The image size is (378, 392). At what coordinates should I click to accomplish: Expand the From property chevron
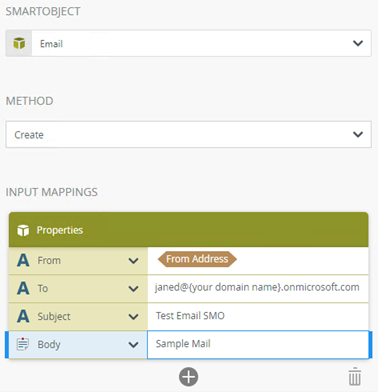click(x=133, y=261)
